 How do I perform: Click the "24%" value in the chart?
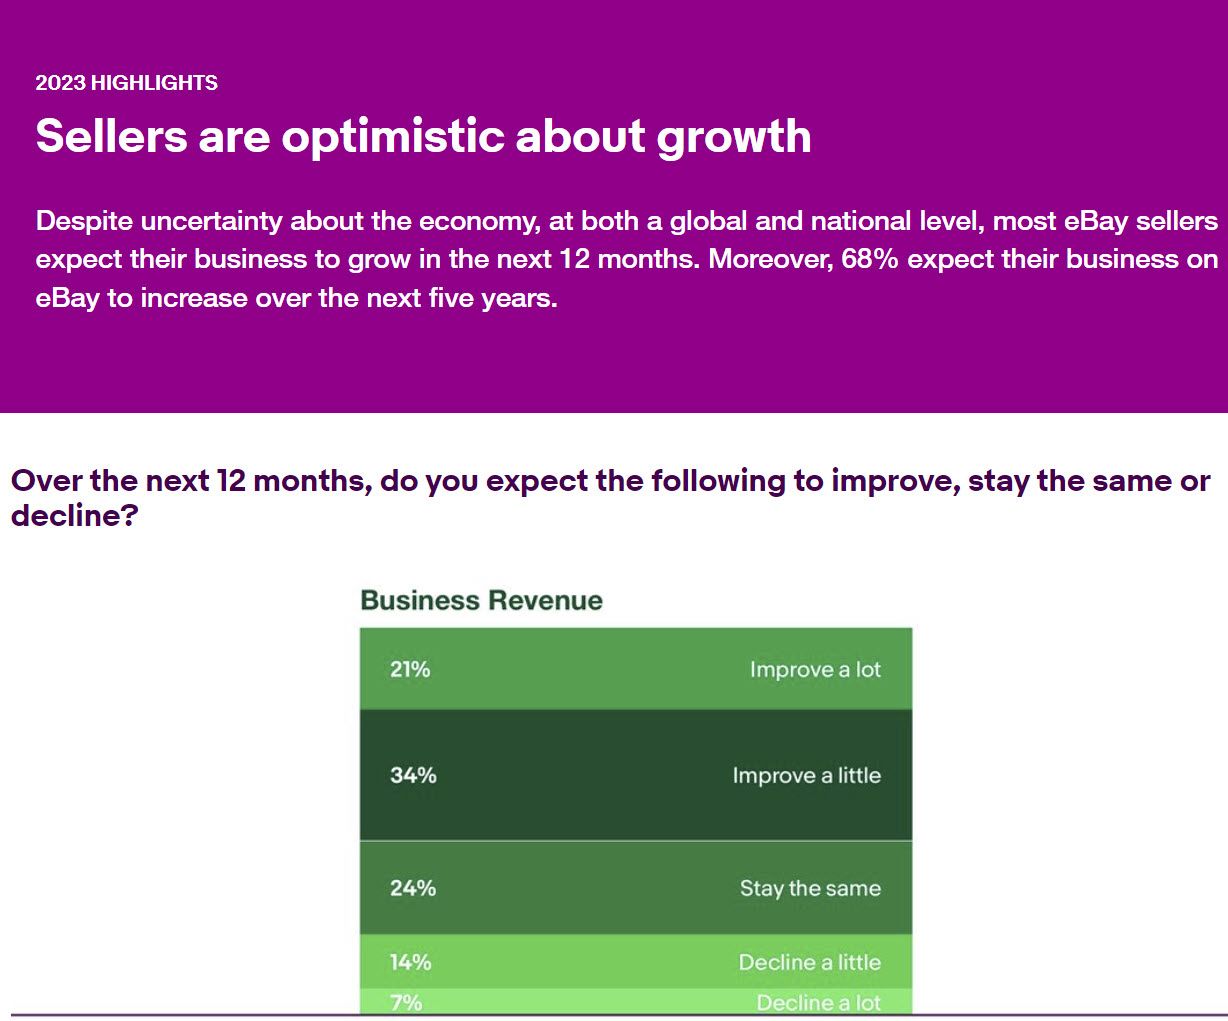coord(413,888)
